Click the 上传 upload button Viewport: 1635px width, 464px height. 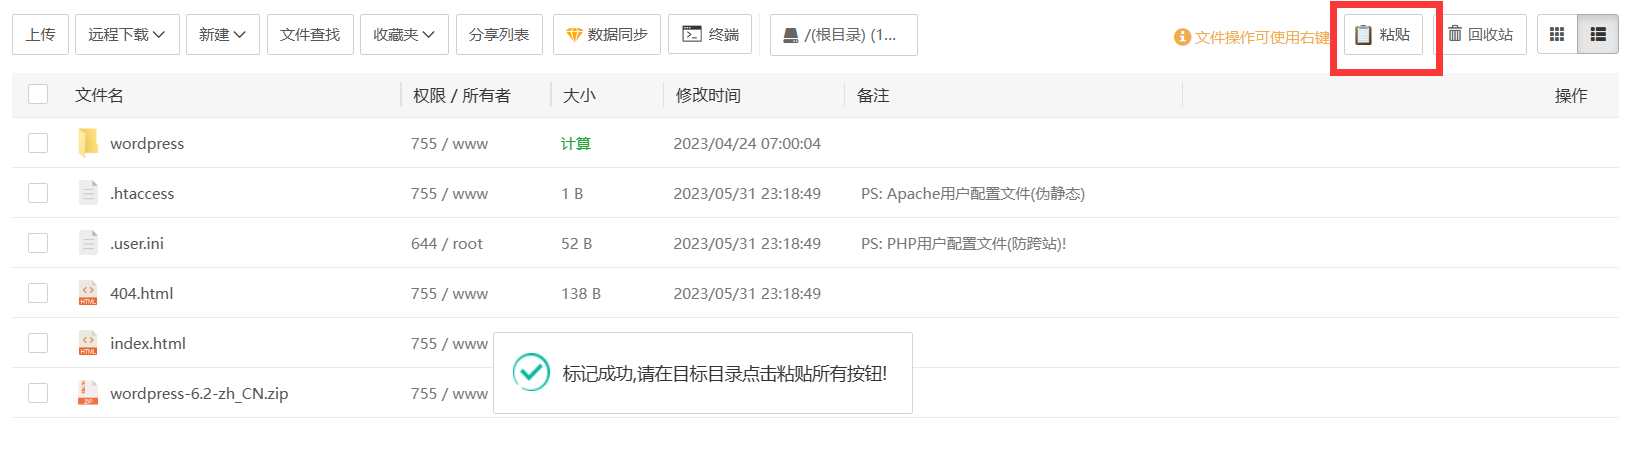click(41, 35)
